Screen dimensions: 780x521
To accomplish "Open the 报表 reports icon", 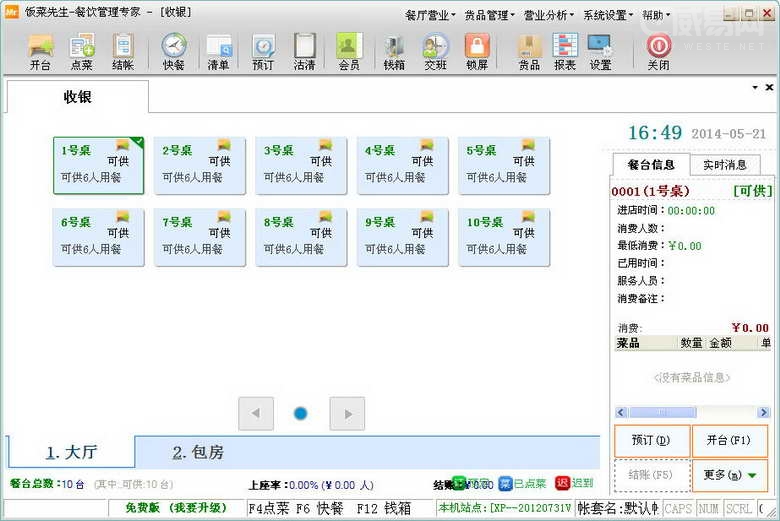I will point(565,51).
